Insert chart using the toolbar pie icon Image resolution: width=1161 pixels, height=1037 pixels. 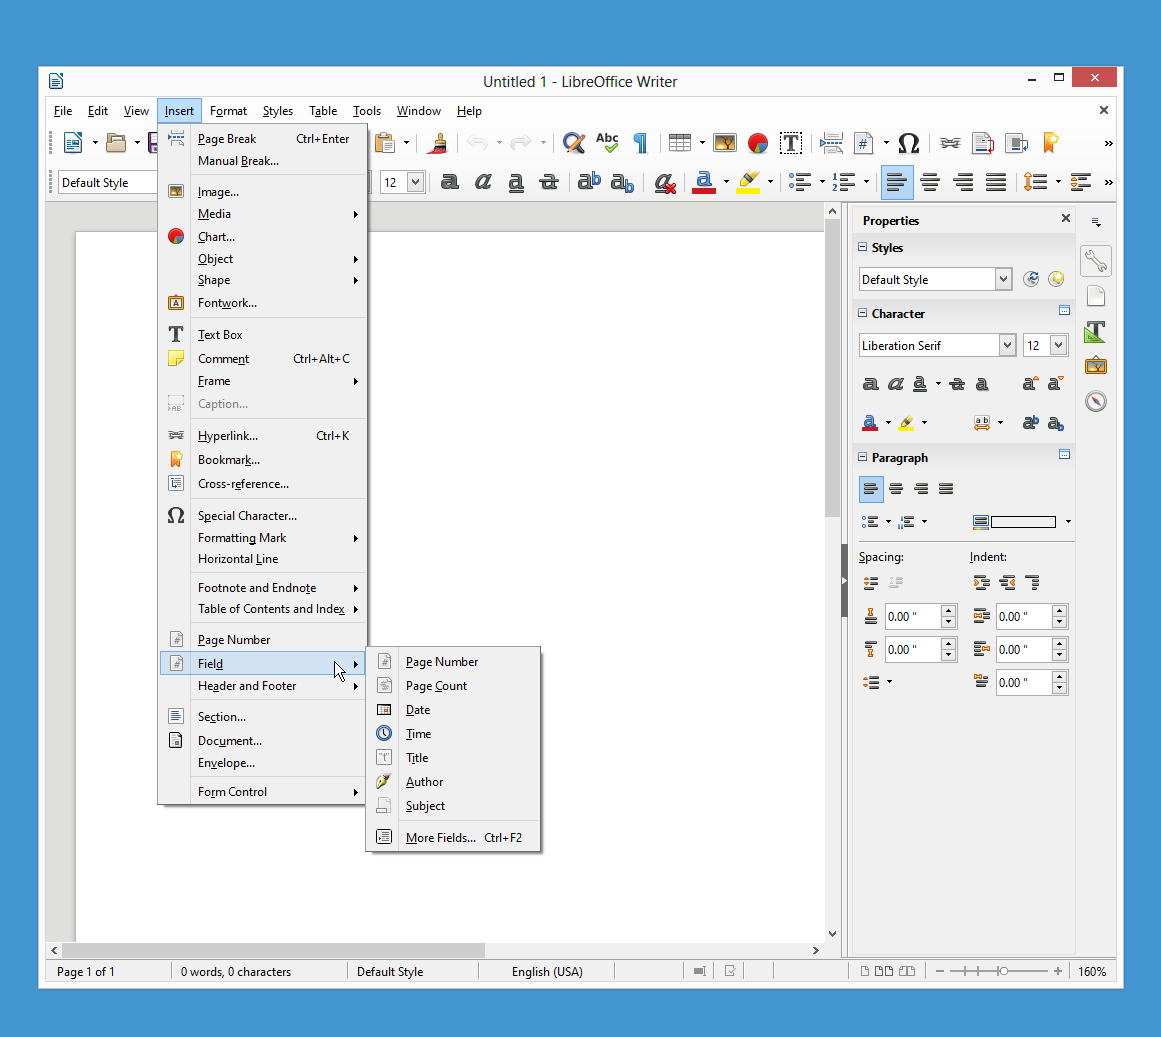757,143
